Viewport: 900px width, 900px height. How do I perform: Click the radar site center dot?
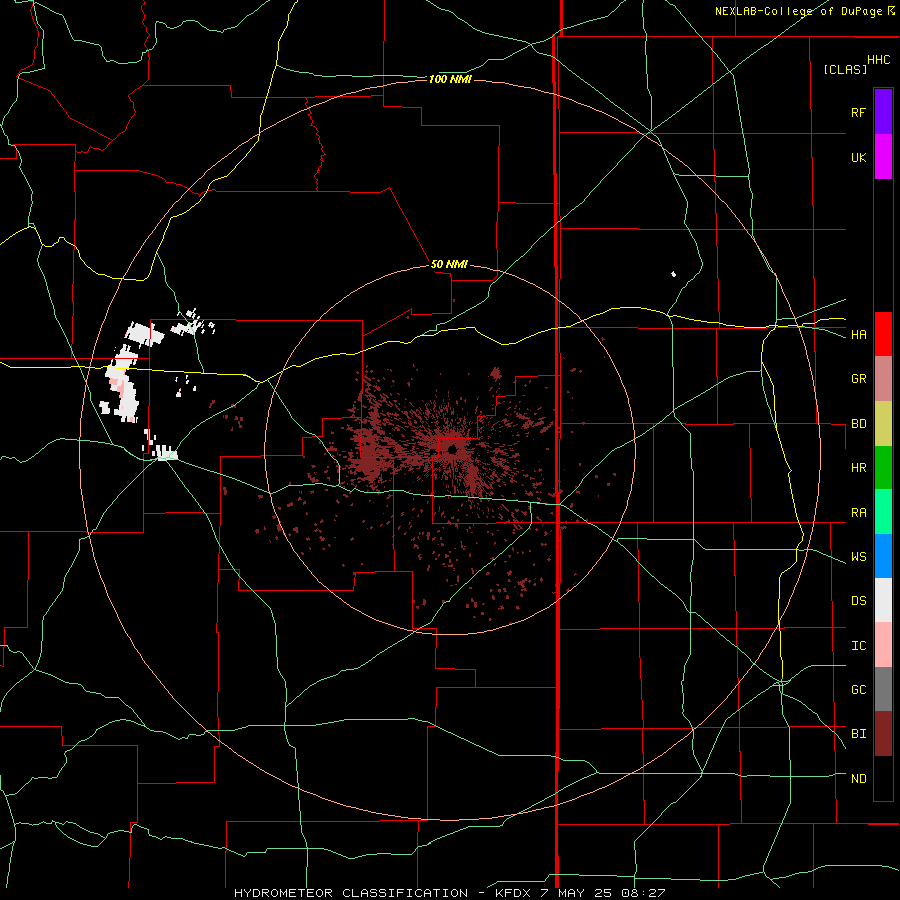tap(452, 449)
